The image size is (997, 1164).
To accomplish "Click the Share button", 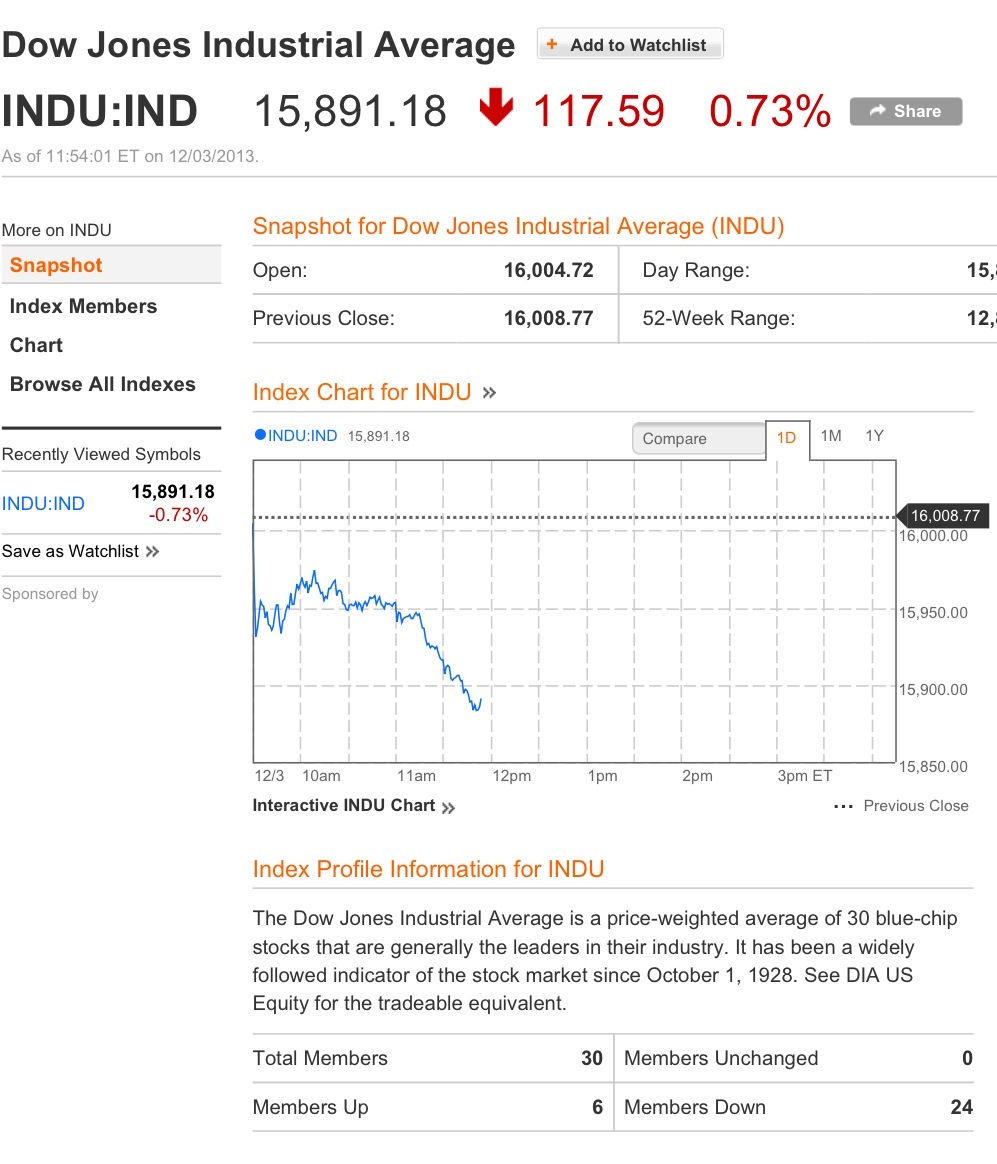I will 906,111.
